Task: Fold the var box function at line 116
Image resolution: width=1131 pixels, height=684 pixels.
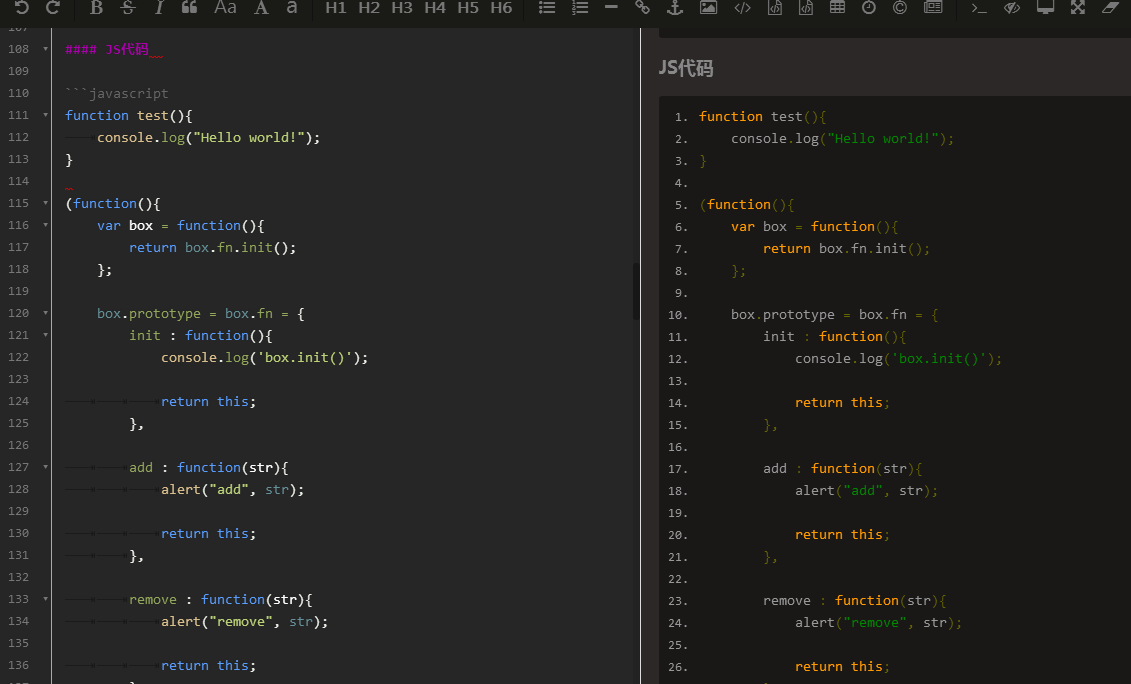Action: pos(45,225)
